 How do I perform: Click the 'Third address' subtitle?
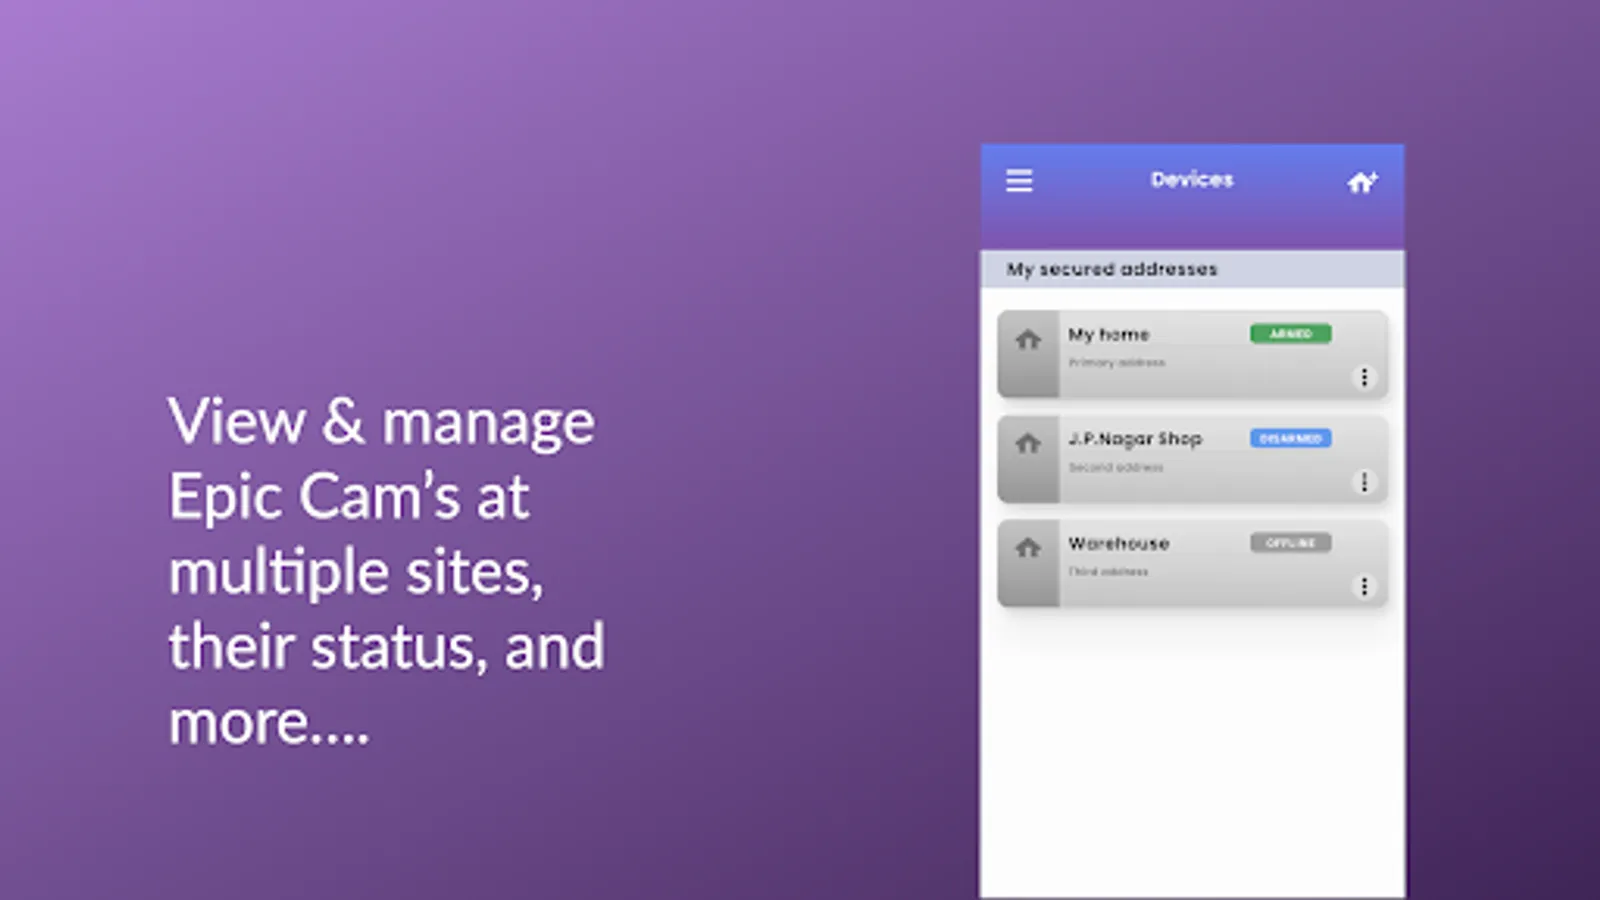(1108, 572)
